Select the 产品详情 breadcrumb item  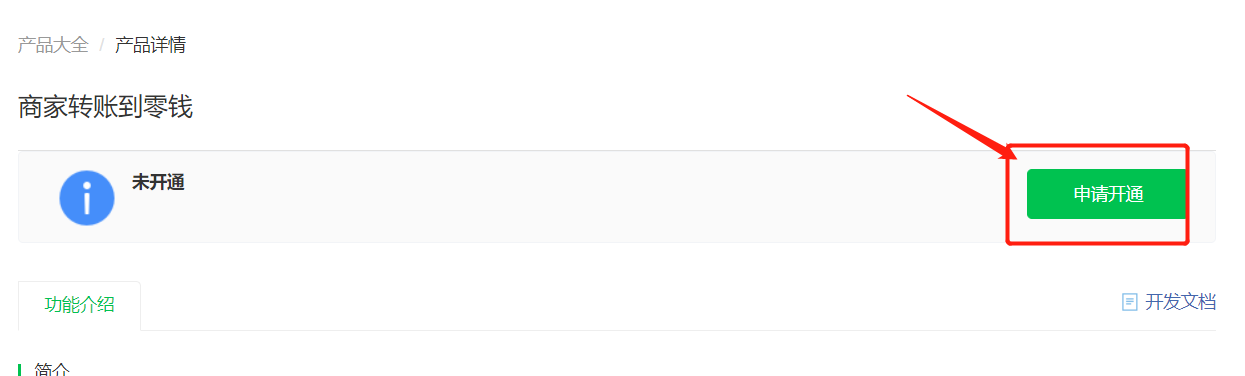tap(150, 45)
